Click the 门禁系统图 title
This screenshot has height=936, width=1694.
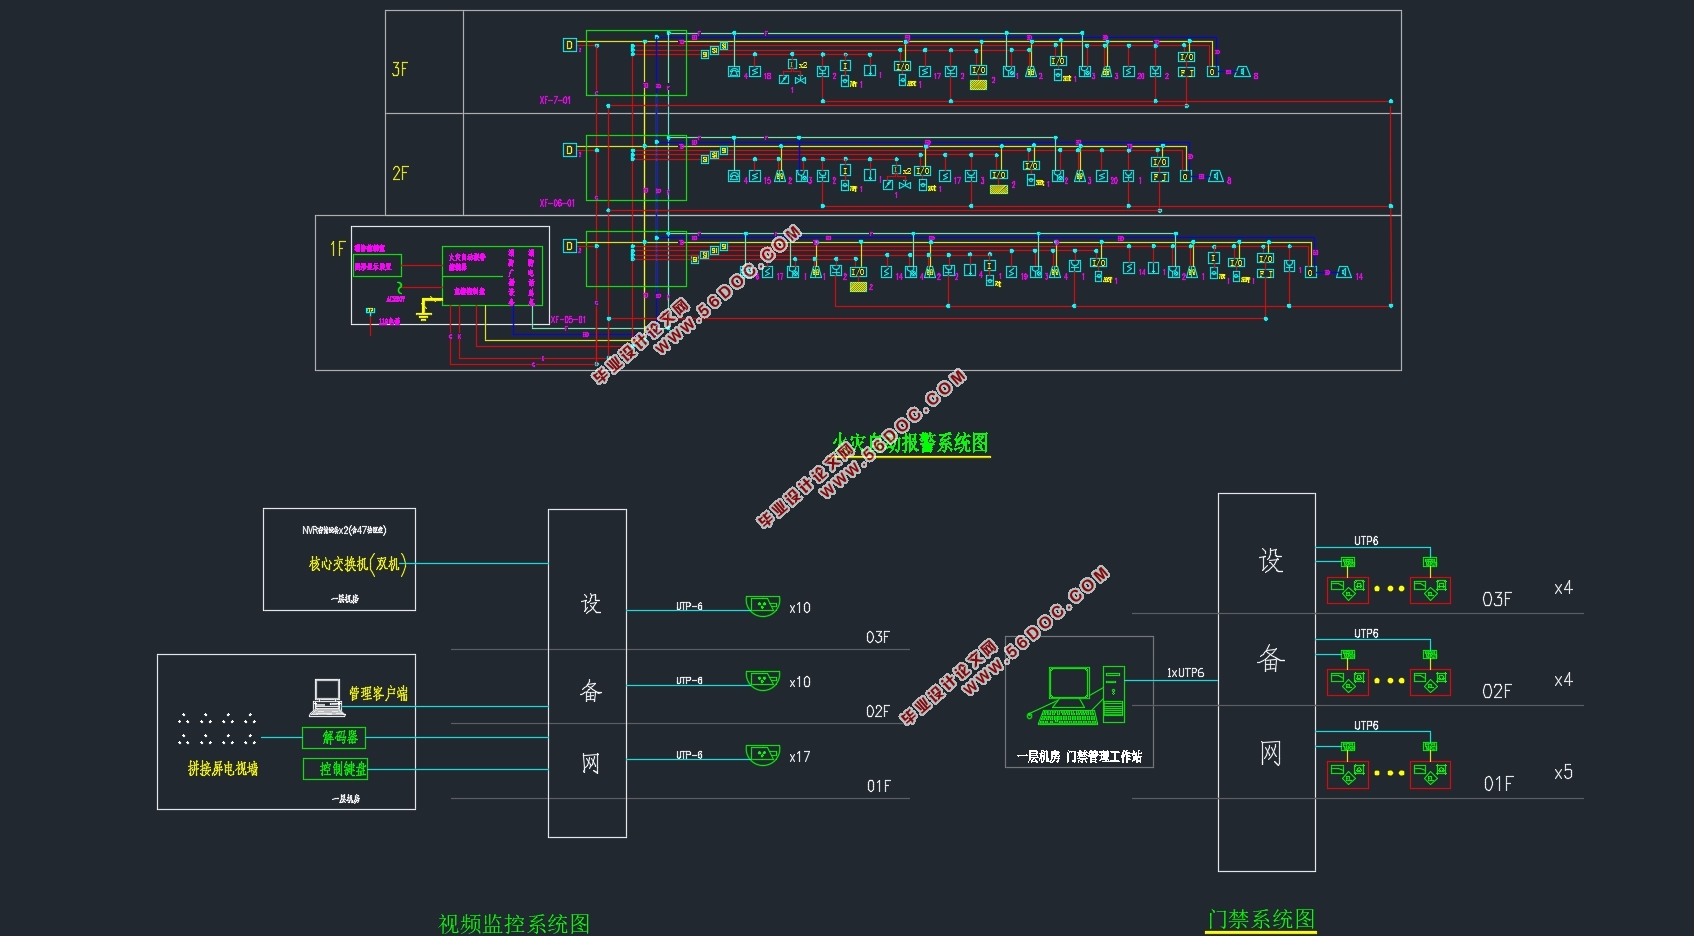pos(1261,918)
